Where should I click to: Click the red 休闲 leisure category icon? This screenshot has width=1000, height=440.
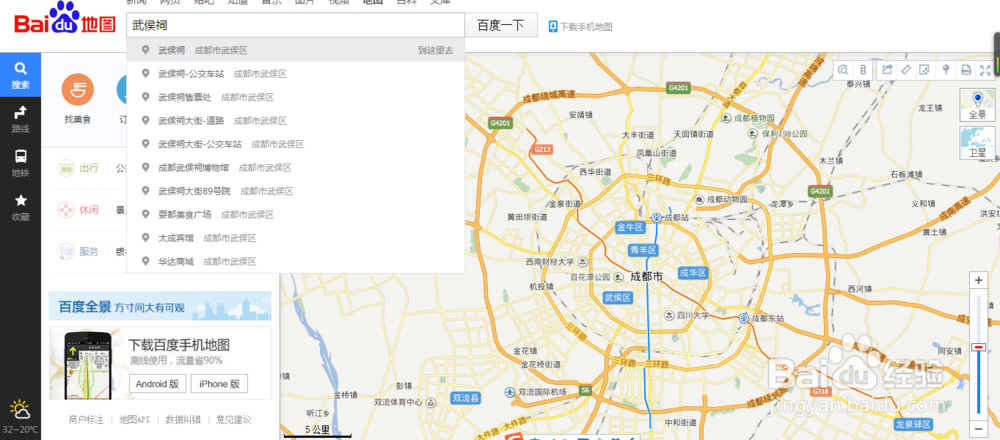(x=66, y=210)
